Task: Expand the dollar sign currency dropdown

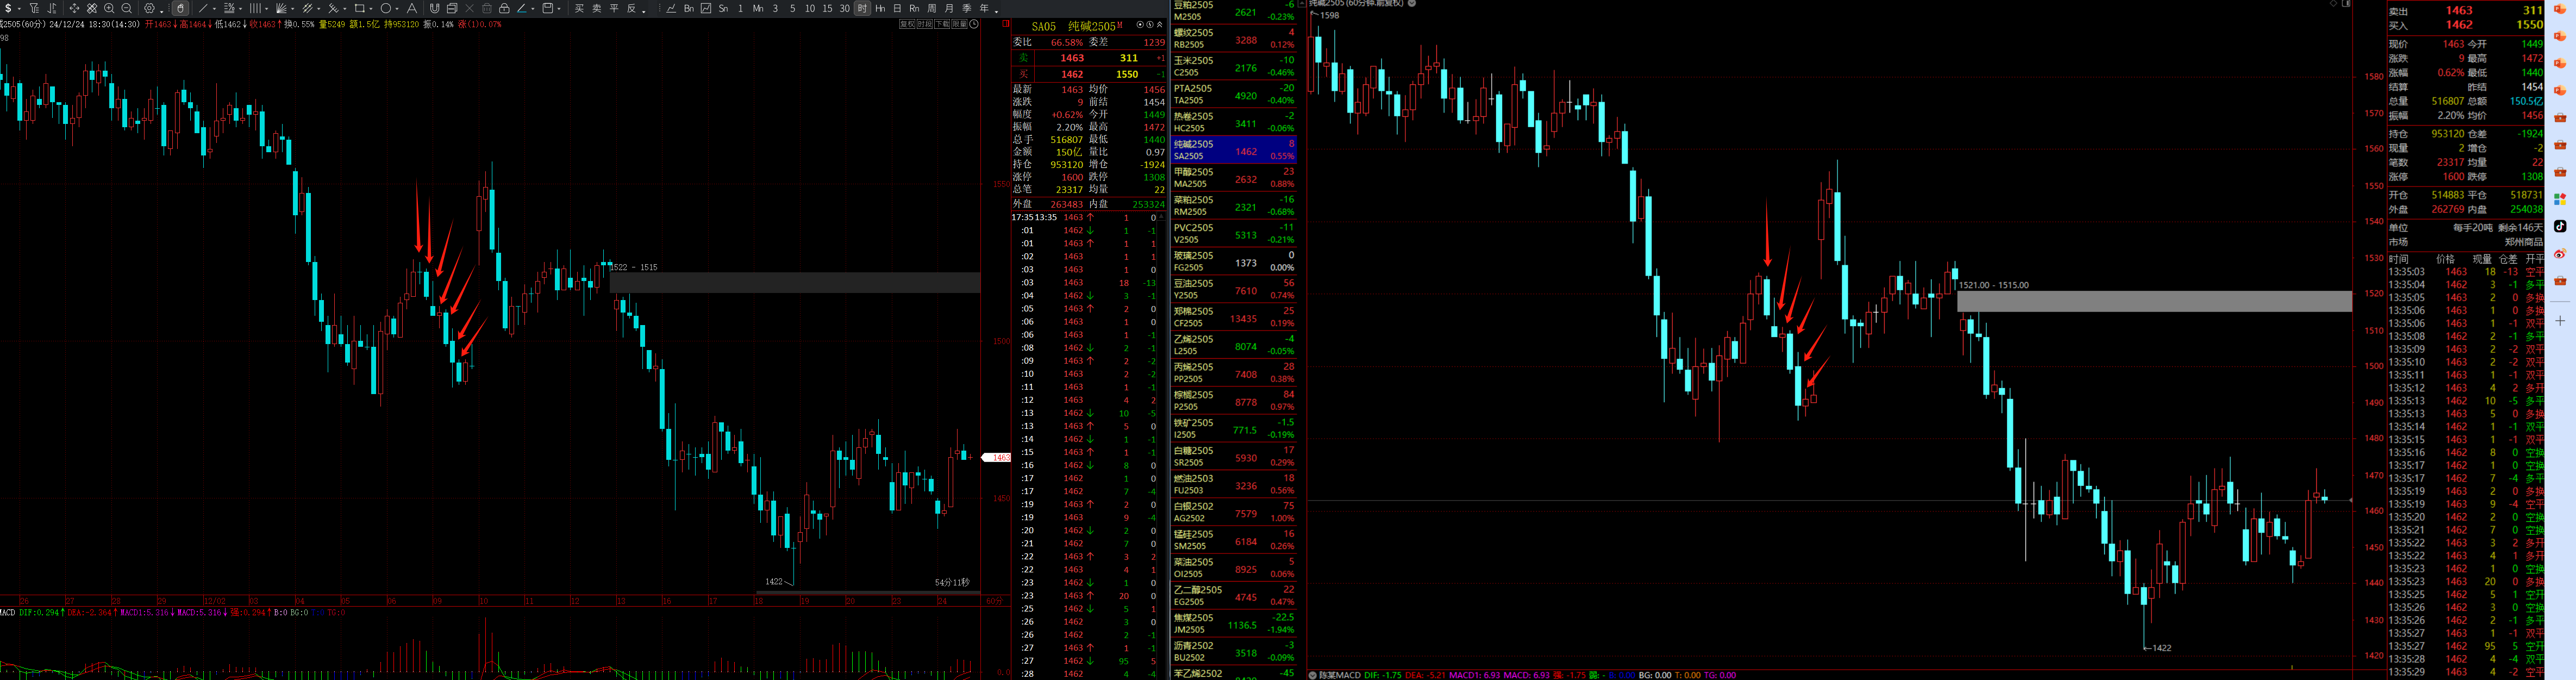Action: pyautogui.click(x=18, y=9)
